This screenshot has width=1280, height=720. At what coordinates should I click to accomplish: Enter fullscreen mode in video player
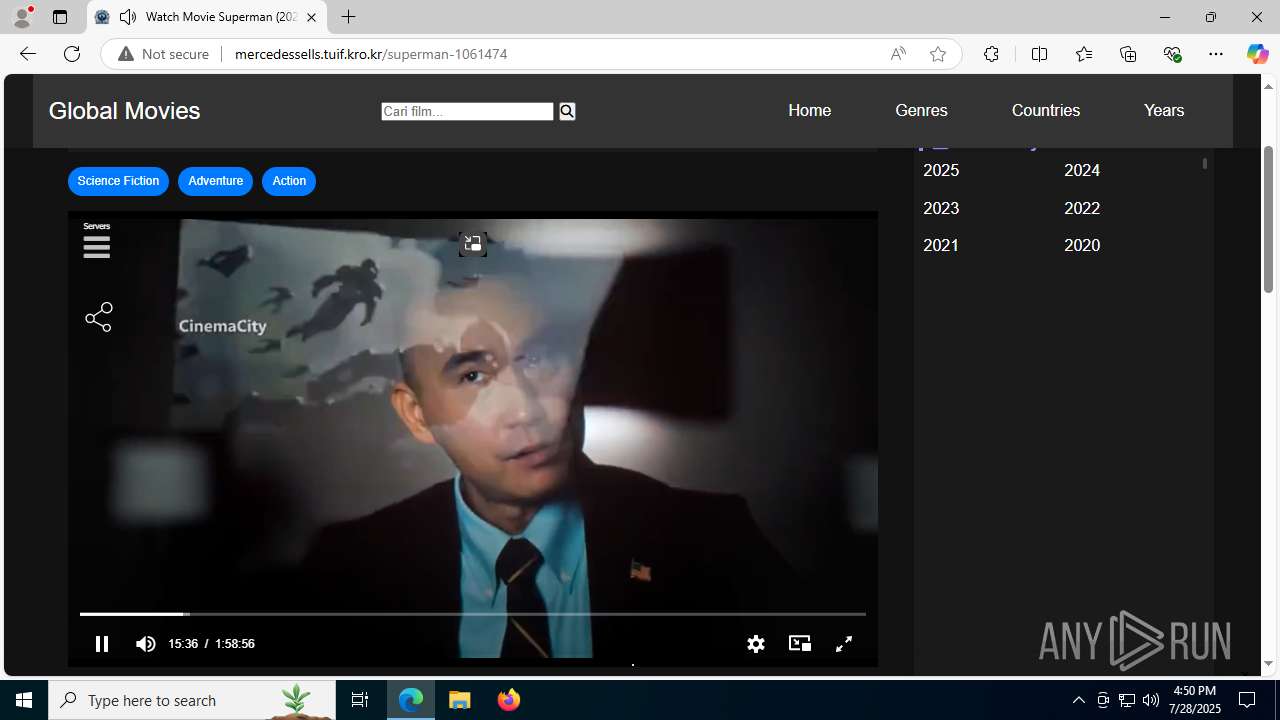[844, 644]
